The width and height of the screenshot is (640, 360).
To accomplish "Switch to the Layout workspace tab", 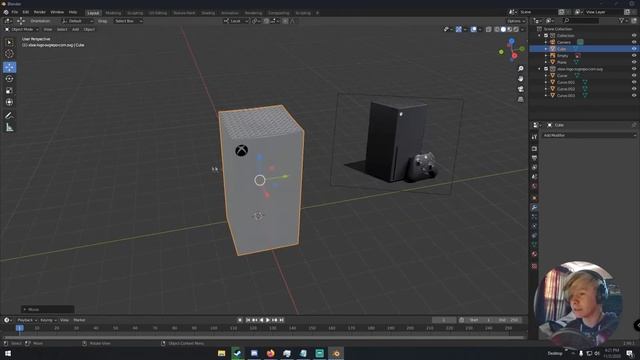I will (x=93, y=13).
